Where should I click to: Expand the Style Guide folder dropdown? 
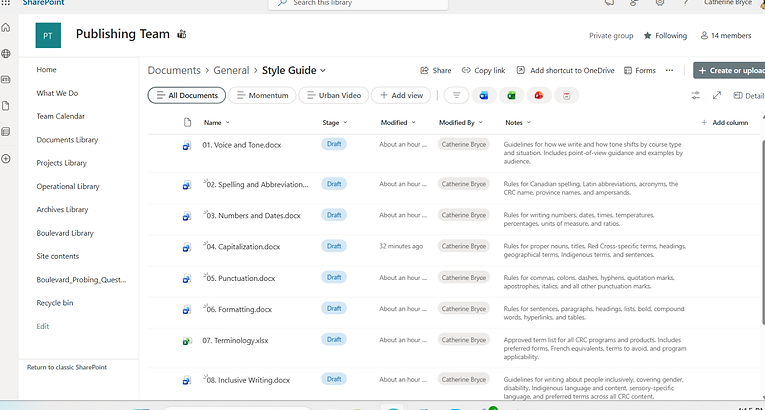pos(322,71)
